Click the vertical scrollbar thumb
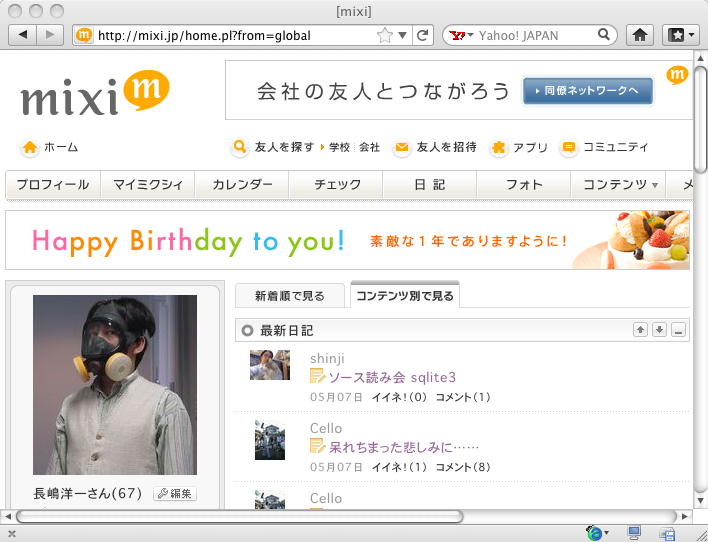 pyautogui.click(x=700, y=120)
